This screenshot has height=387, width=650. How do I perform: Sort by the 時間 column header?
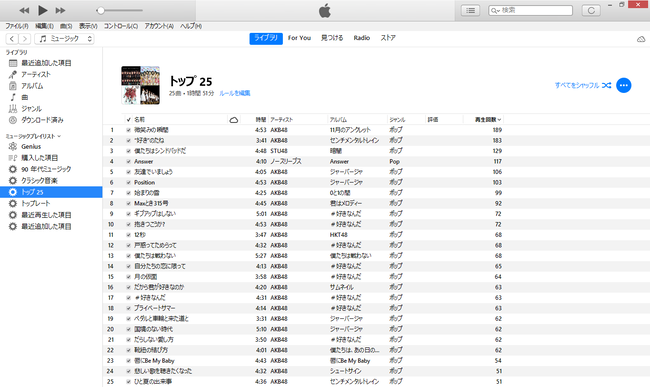[x=261, y=119]
